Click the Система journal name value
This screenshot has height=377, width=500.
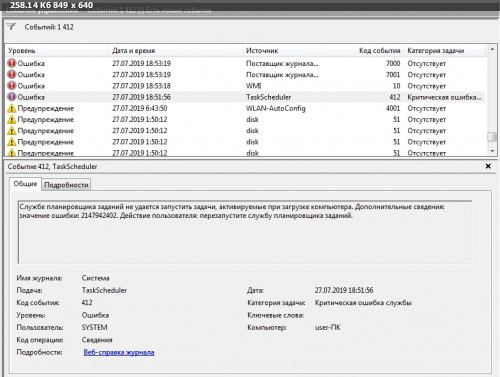(x=96, y=278)
